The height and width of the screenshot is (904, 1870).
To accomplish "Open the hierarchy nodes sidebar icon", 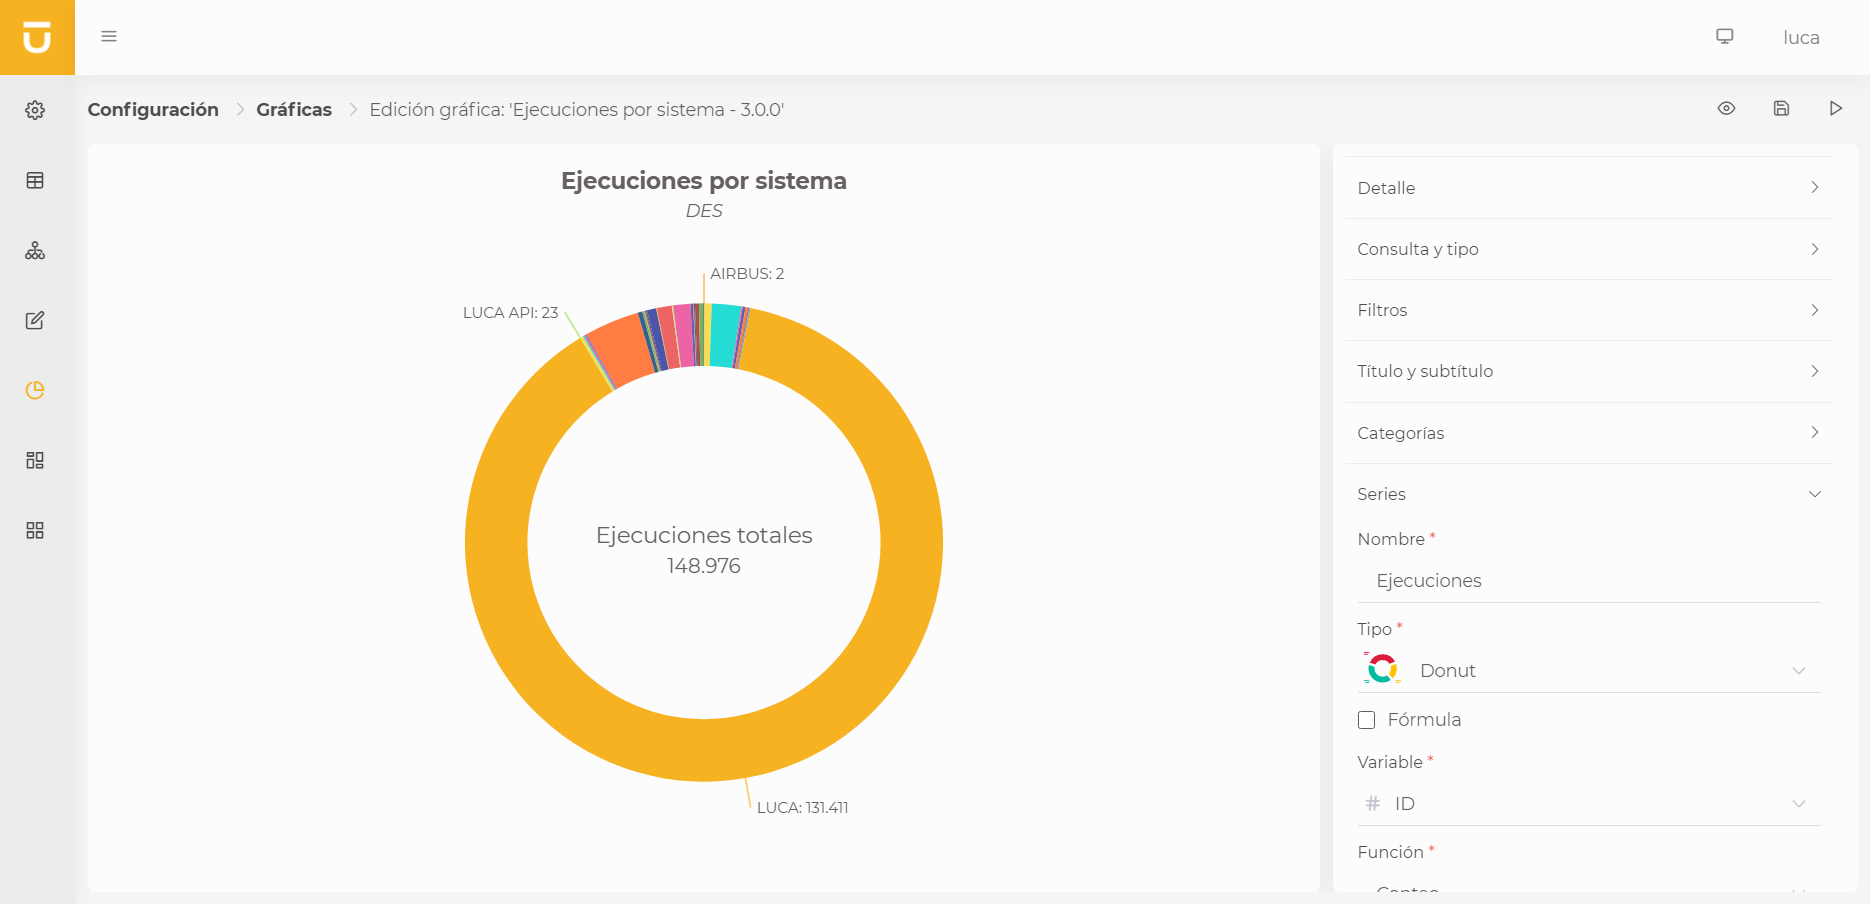I will (x=35, y=250).
